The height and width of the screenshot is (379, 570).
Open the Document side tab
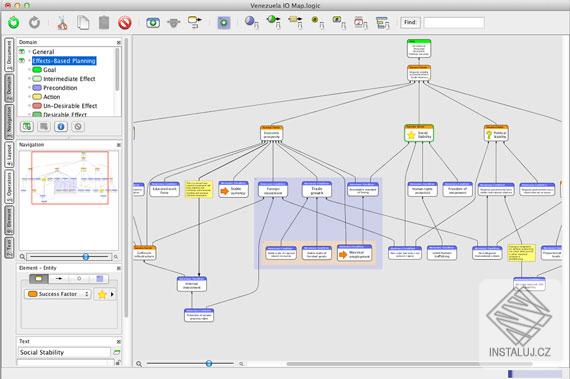tap(9, 55)
